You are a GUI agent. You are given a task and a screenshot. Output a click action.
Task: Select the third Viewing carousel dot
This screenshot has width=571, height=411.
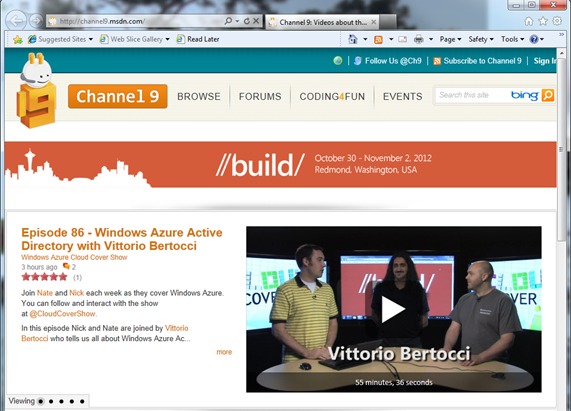62,402
